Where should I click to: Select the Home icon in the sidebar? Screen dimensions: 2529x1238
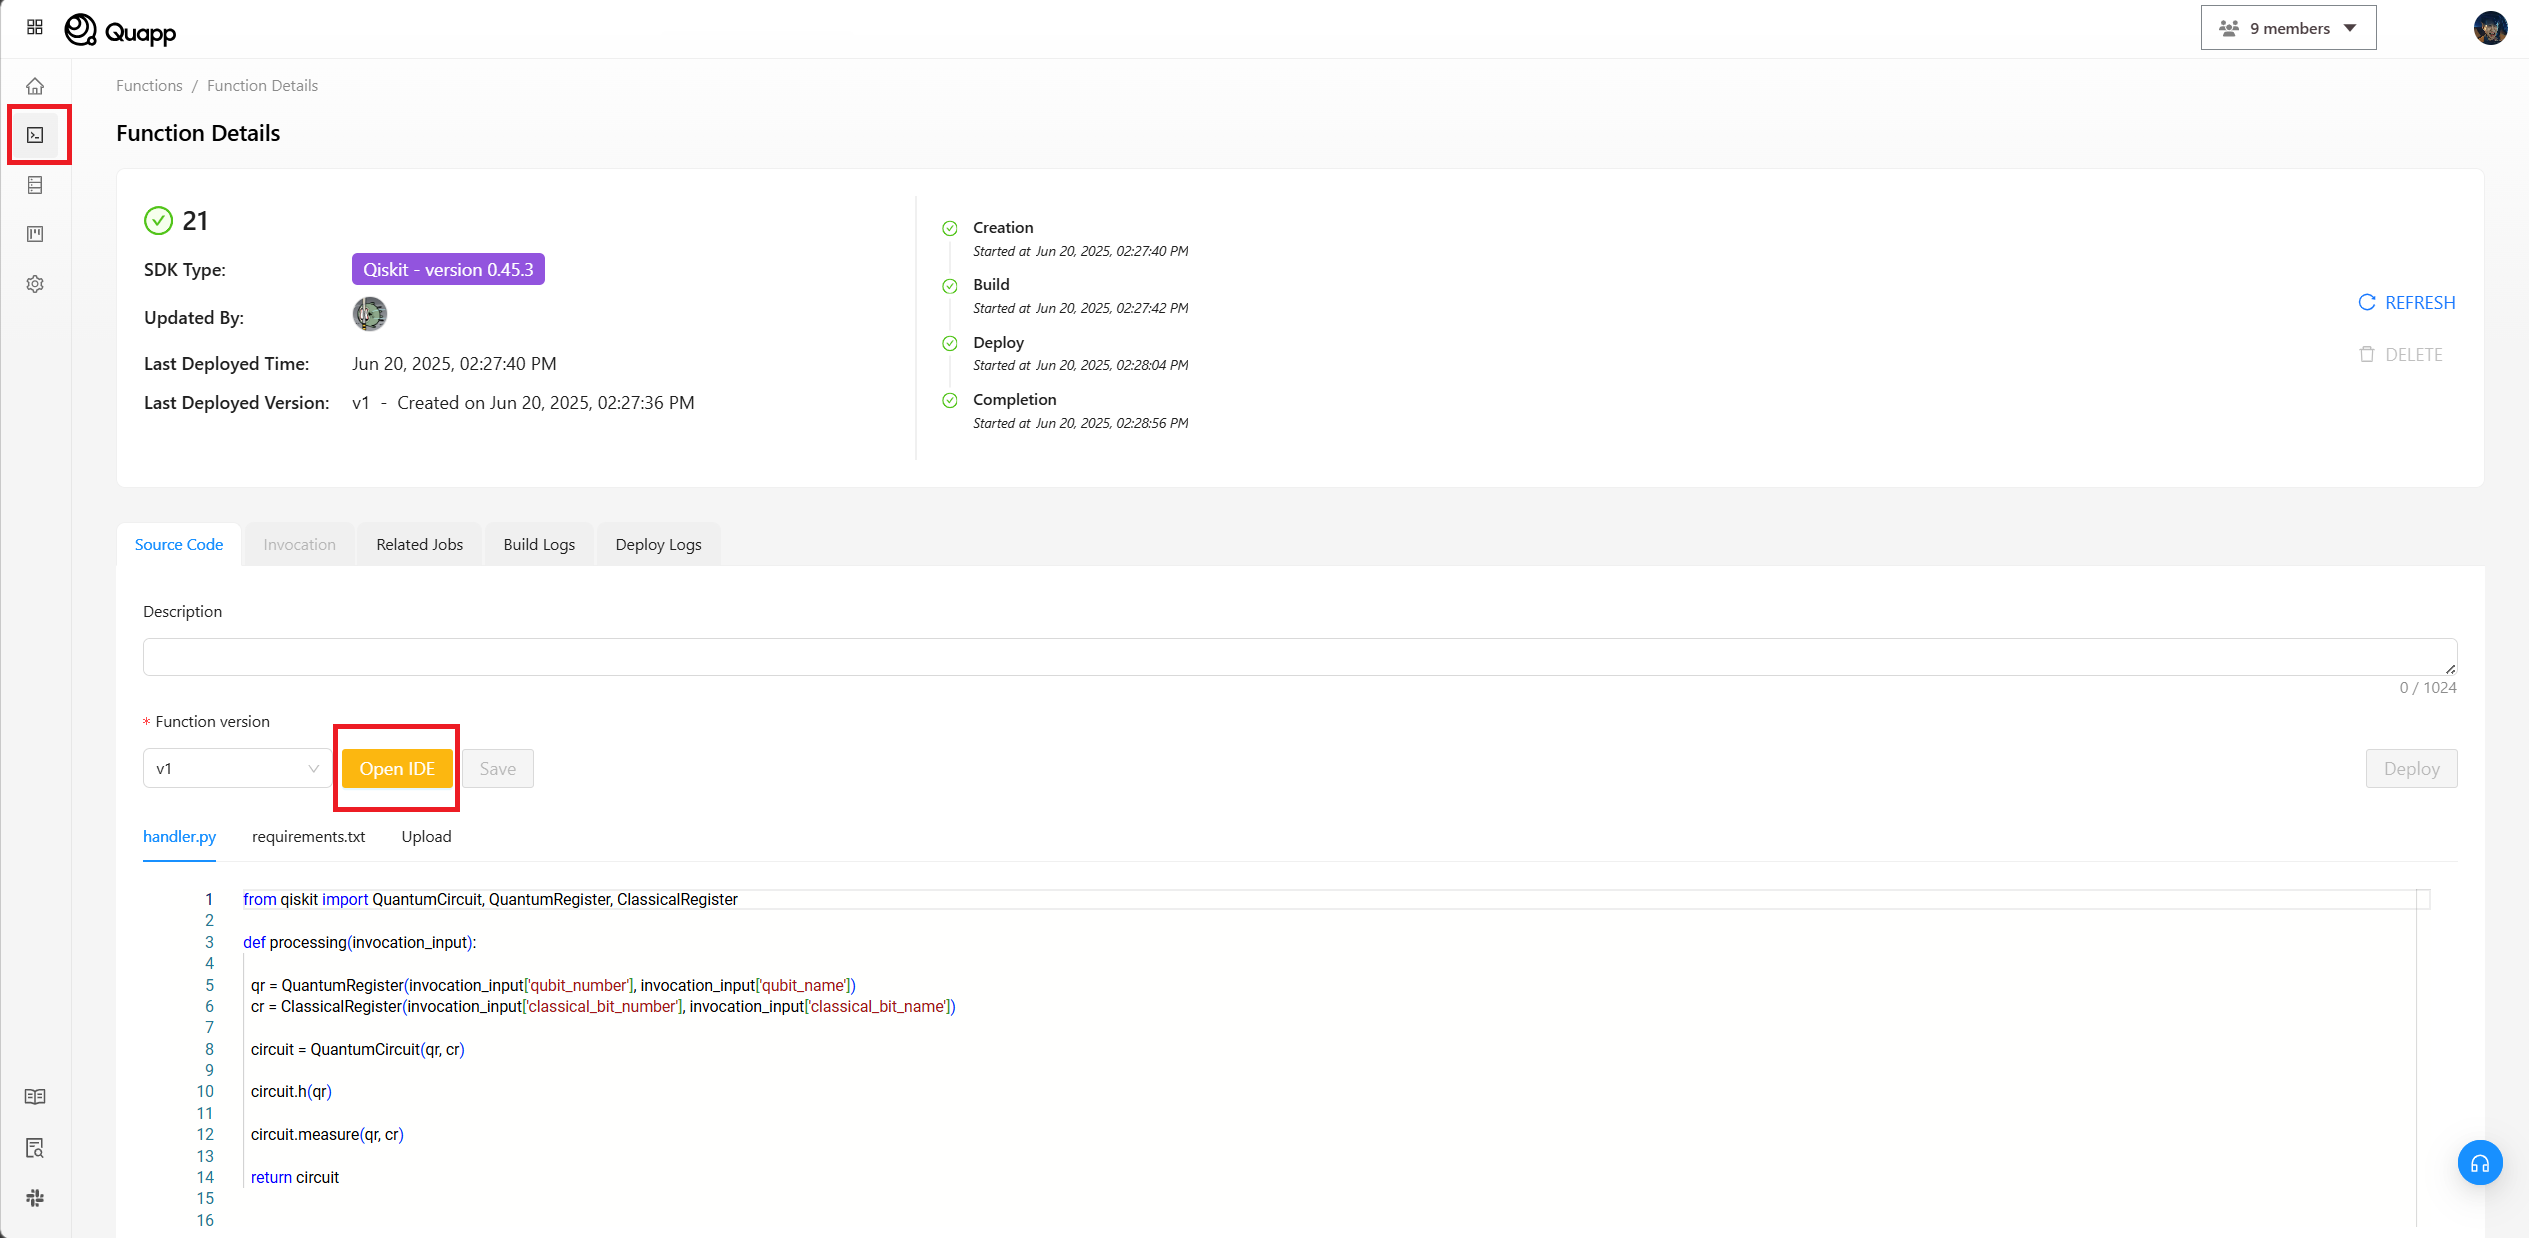click(x=36, y=85)
